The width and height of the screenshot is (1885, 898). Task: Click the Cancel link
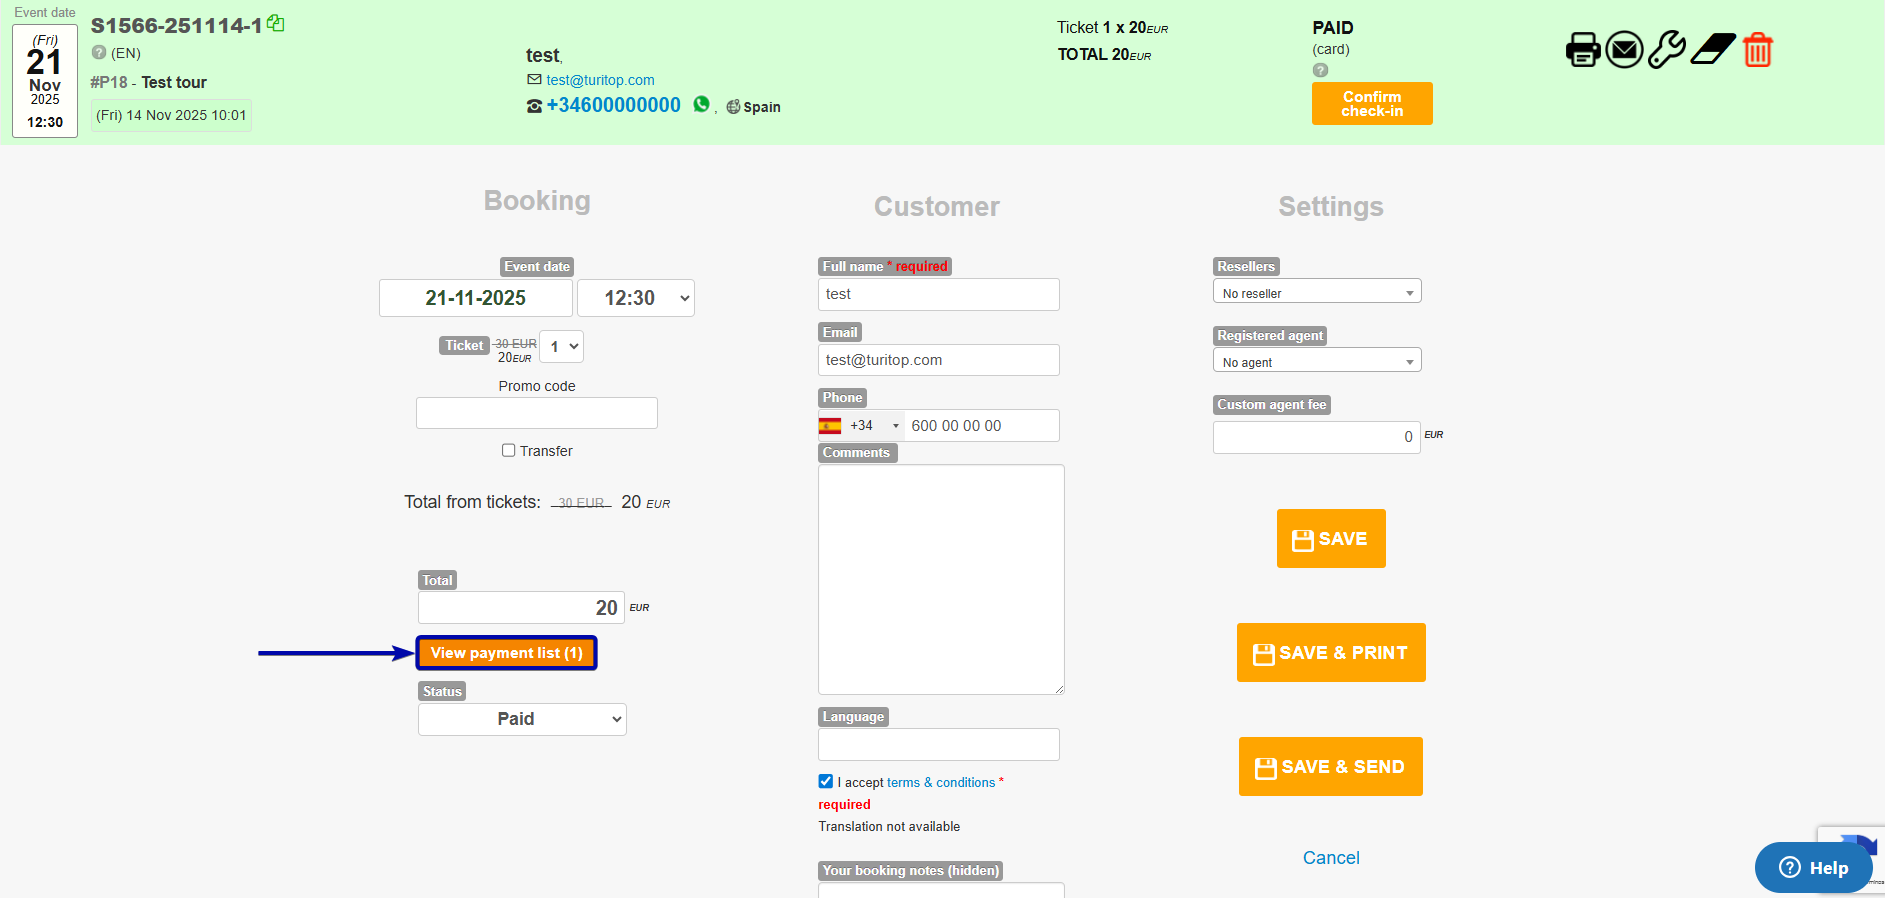(1330, 858)
